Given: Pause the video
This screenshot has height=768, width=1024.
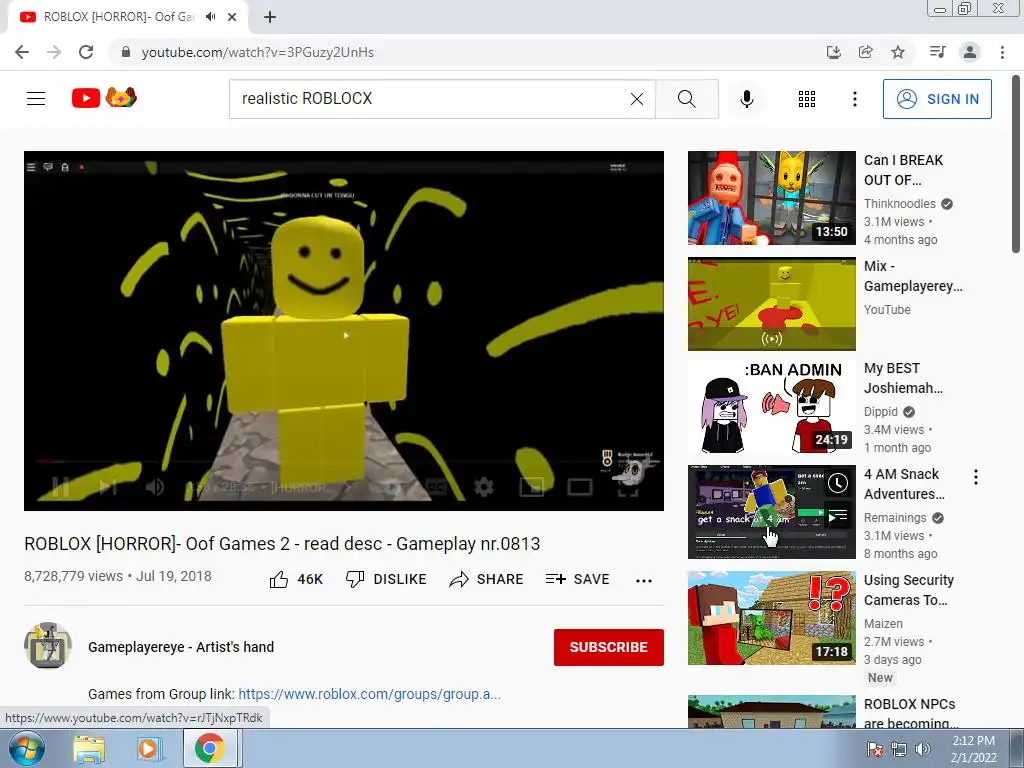Looking at the screenshot, I should [60, 487].
